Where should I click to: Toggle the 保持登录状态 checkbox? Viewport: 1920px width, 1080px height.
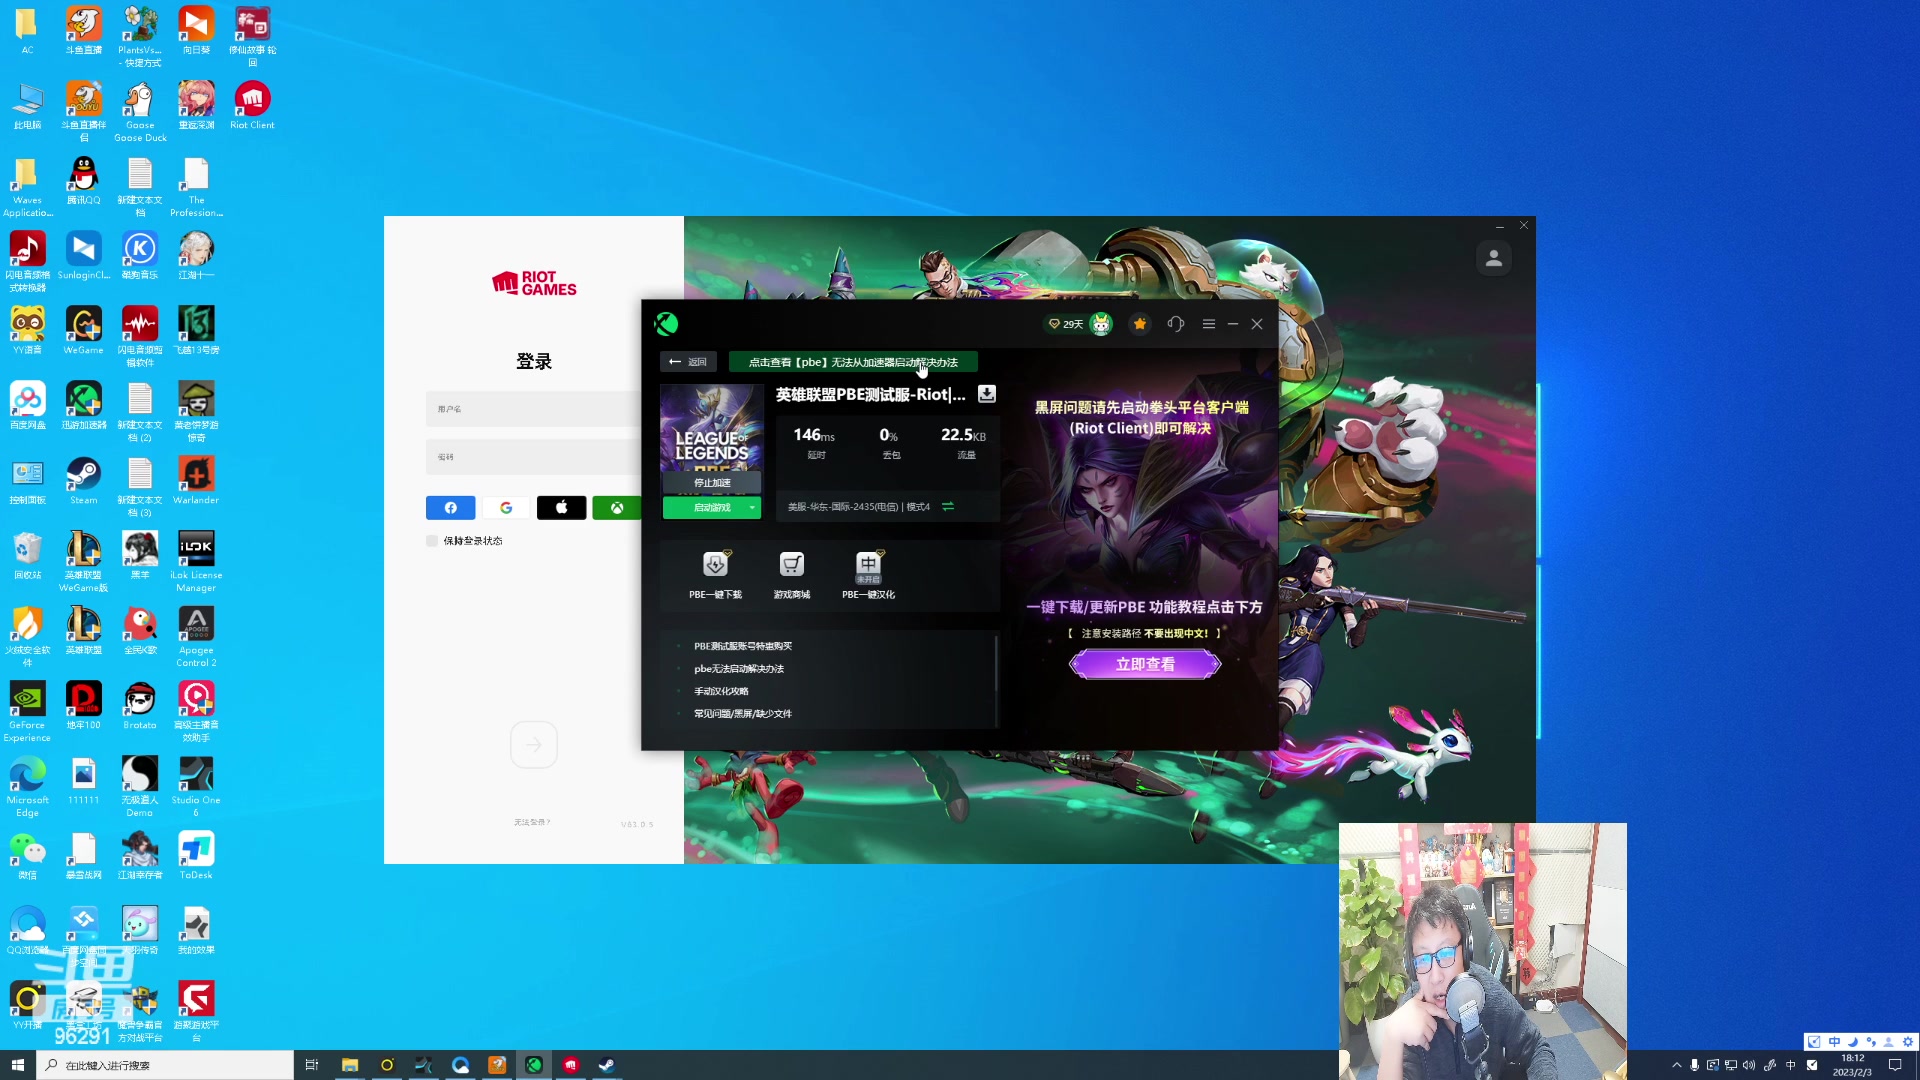click(x=432, y=541)
